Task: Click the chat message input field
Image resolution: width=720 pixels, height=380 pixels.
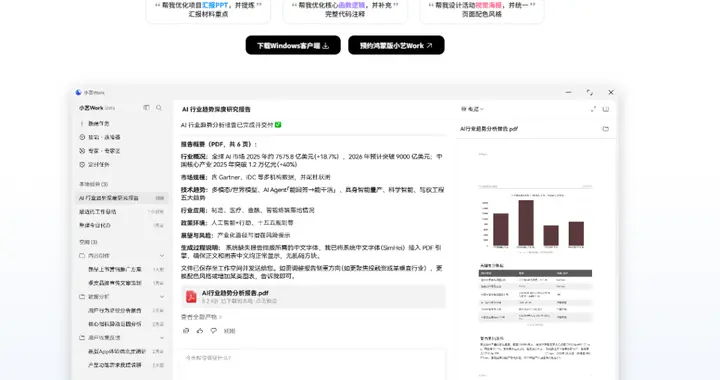Action: click(313, 364)
